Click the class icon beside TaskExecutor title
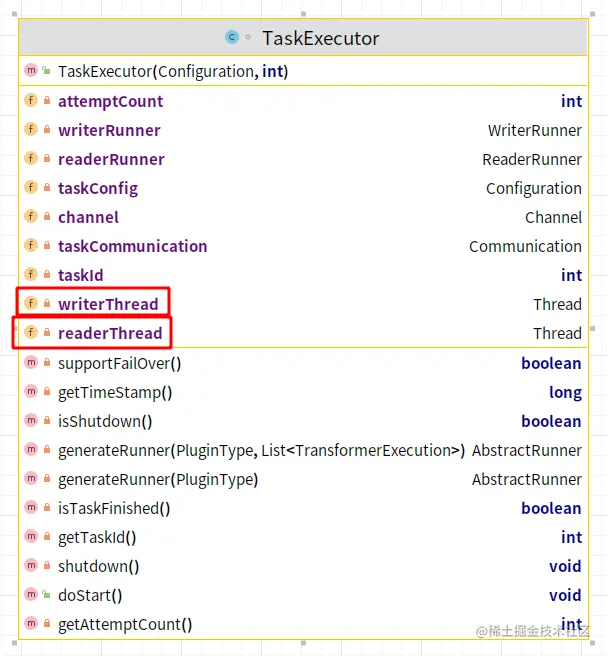 [x=231, y=37]
